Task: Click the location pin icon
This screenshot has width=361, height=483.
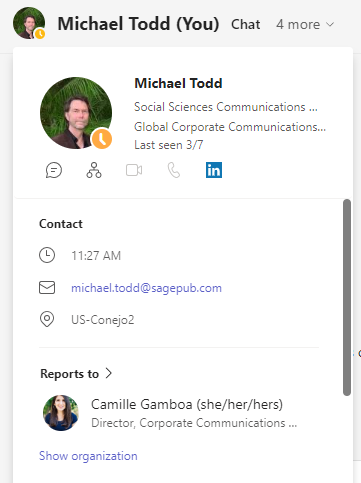Action: pyautogui.click(x=47, y=319)
